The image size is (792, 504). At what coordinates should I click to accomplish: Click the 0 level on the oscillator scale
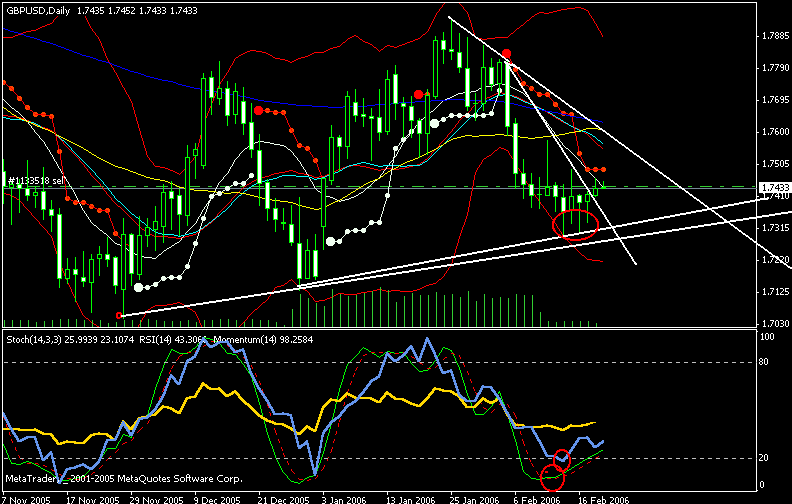pyautogui.click(x=762, y=485)
